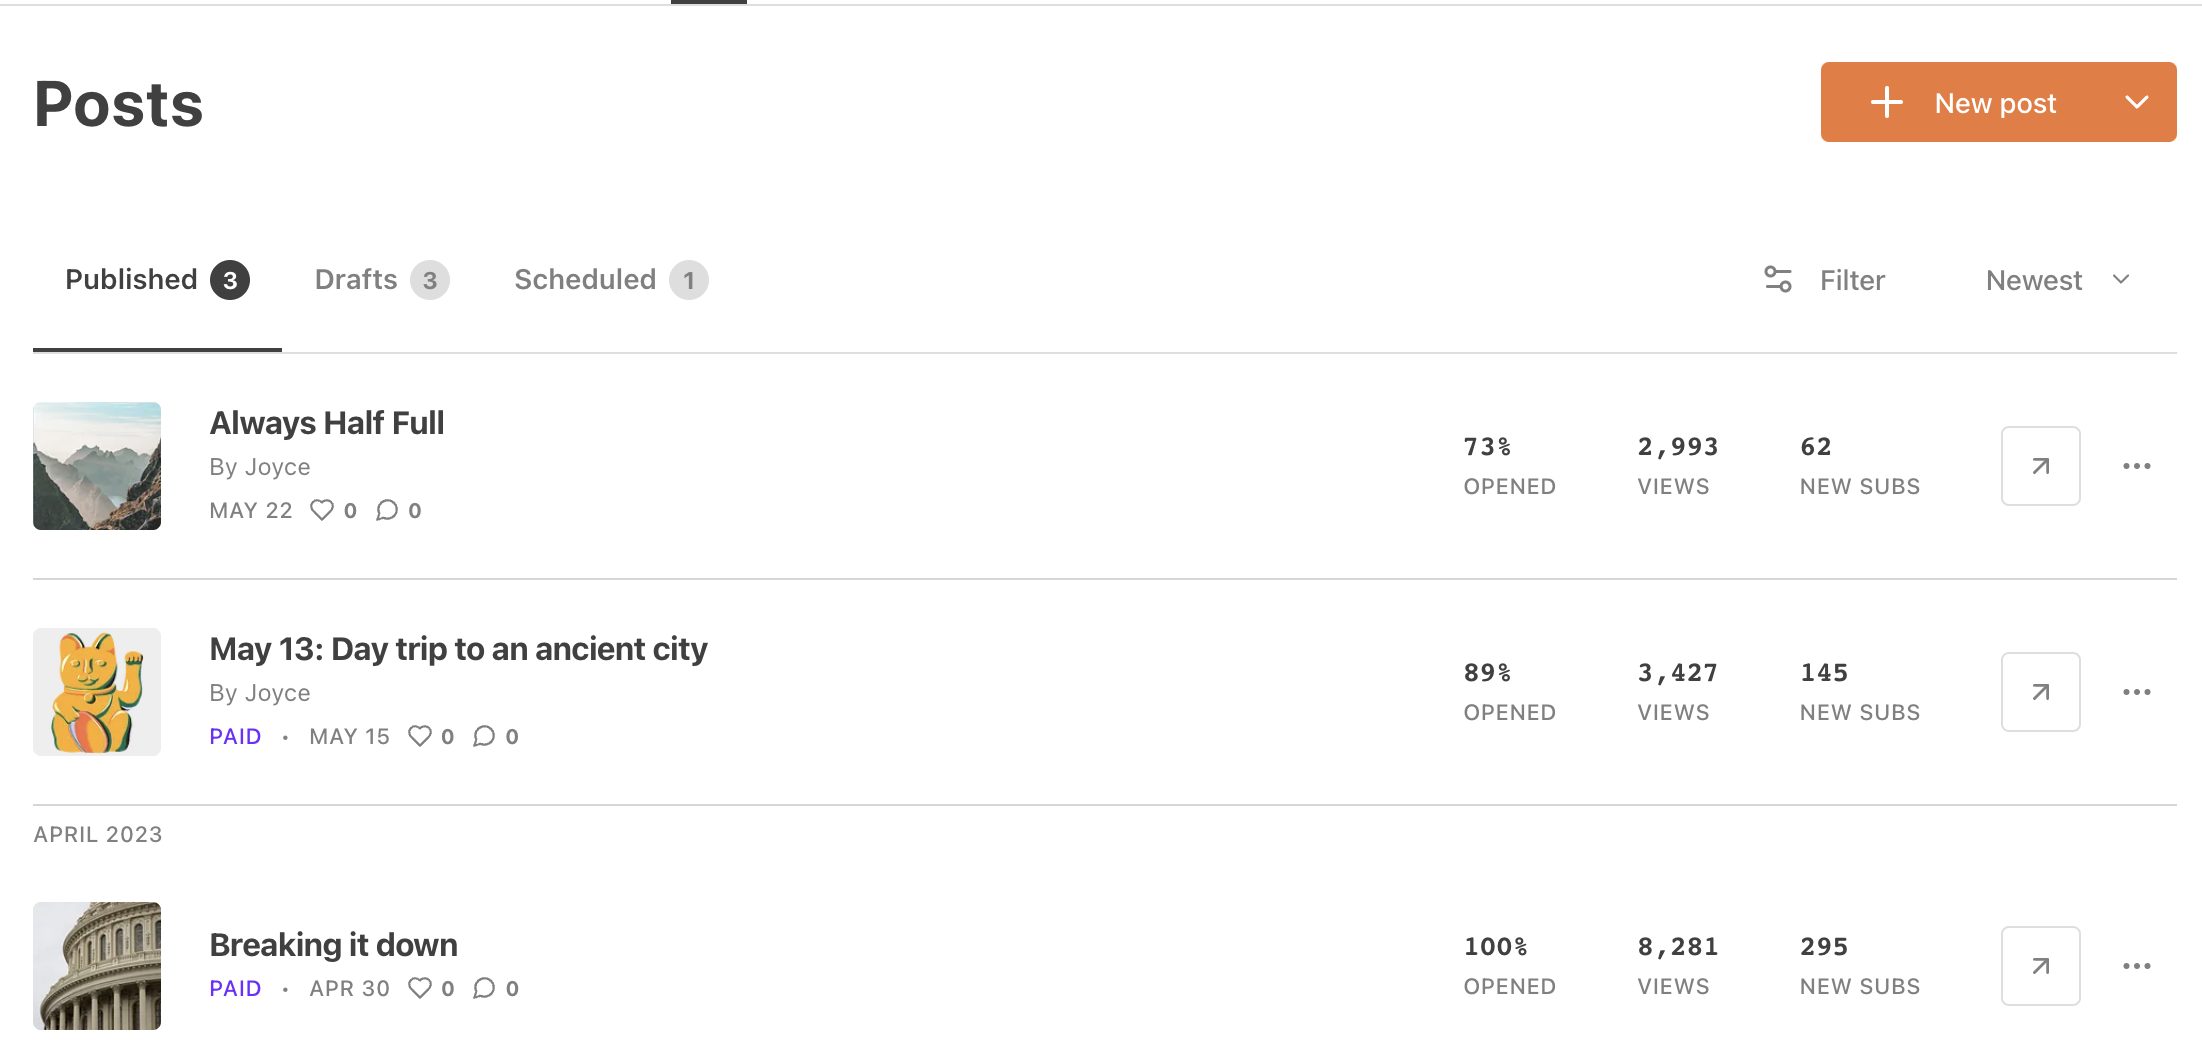
Task: Click the Filter sliders icon
Action: pos(1778,280)
